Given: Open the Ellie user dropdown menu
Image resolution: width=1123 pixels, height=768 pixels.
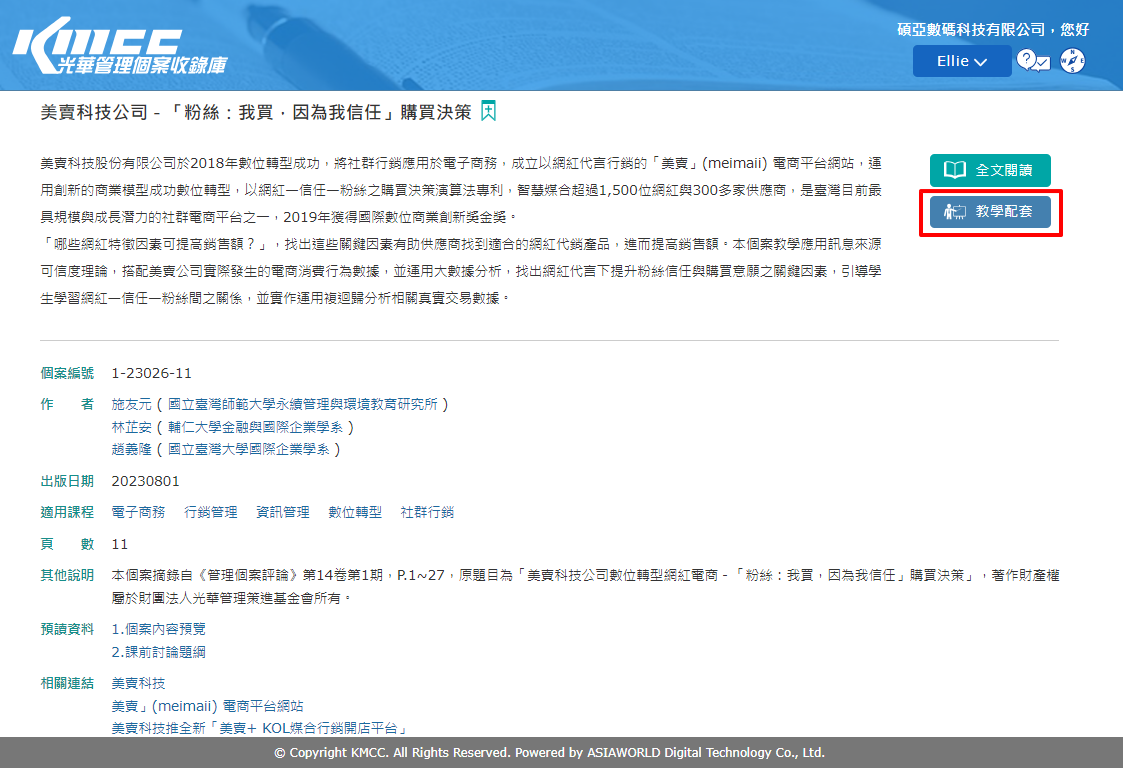Looking at the screenshot, I should 962,61.
